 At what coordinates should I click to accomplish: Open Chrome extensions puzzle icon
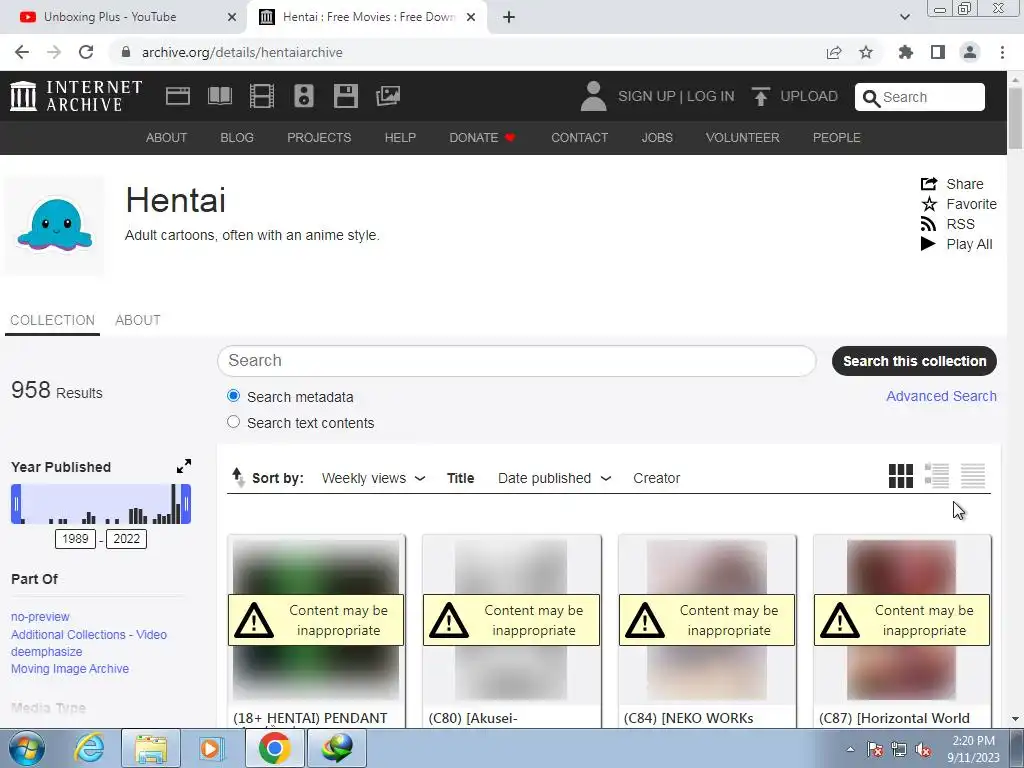click(x=905, y=52)
